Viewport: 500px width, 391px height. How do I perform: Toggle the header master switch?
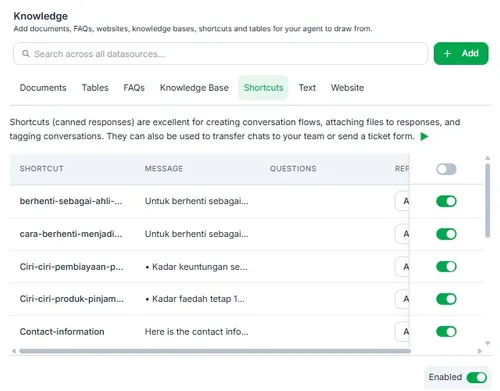(x=446, y=169)
